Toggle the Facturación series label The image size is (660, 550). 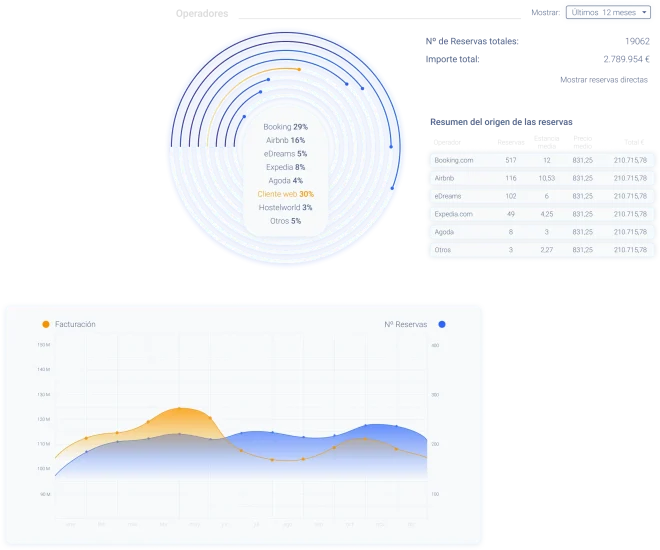pyautogui.click(x=75, y=324)
